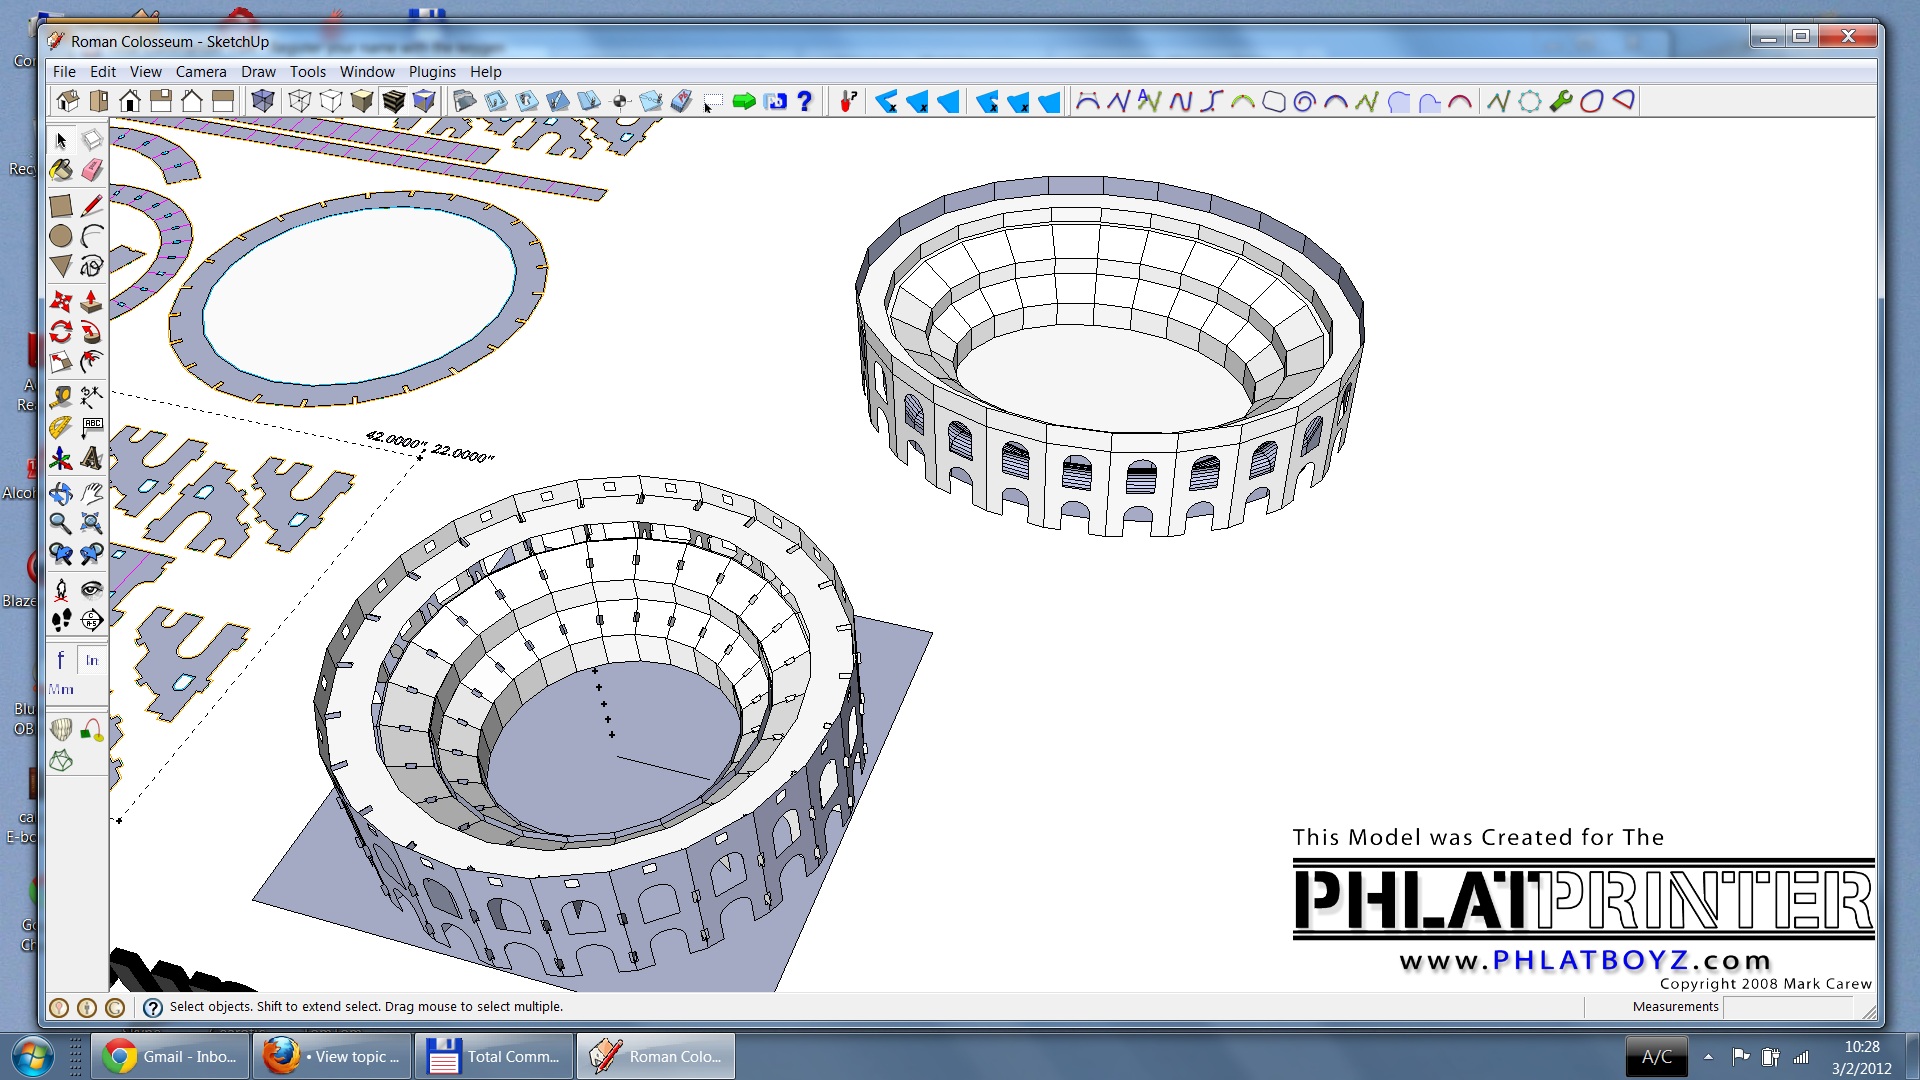The height and width of the screenshot is (1080, 1920).
Task: Toggle X-Ray face style
Action: point(263,101)
